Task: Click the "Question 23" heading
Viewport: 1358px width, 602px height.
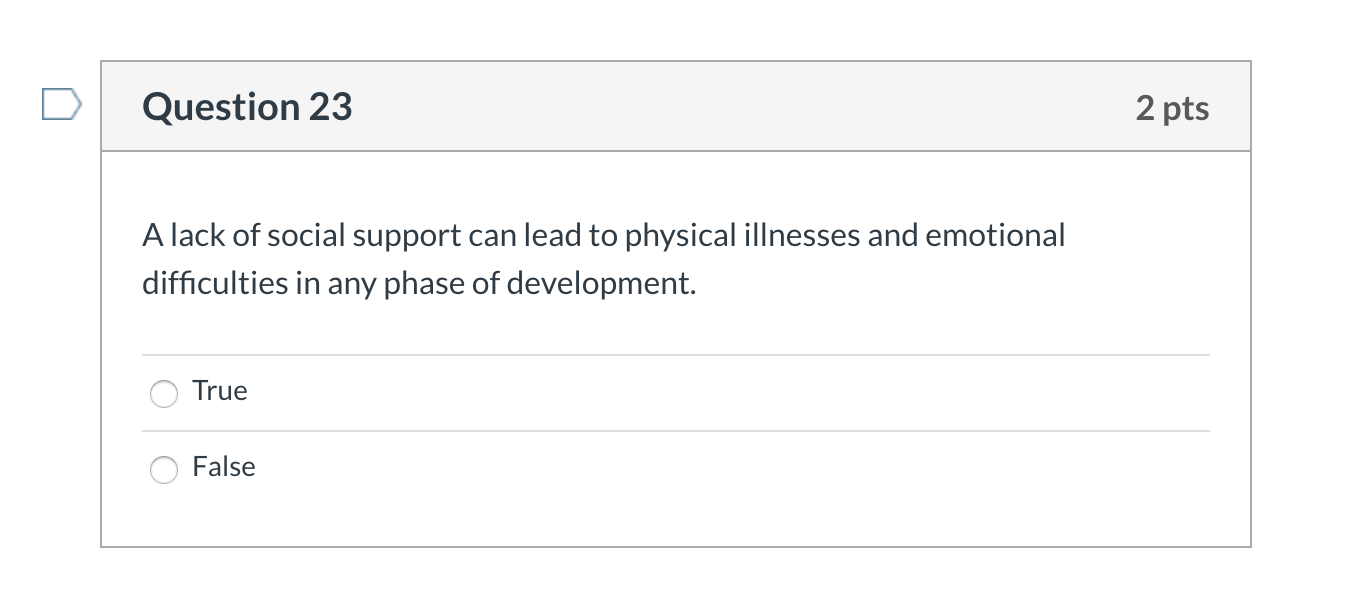Action: [247, 107]
